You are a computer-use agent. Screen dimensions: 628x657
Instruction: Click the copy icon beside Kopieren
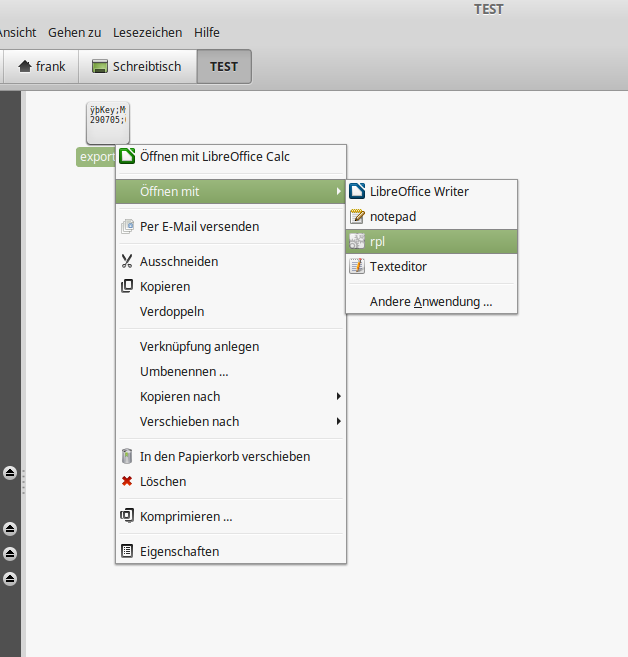point(127,286)
